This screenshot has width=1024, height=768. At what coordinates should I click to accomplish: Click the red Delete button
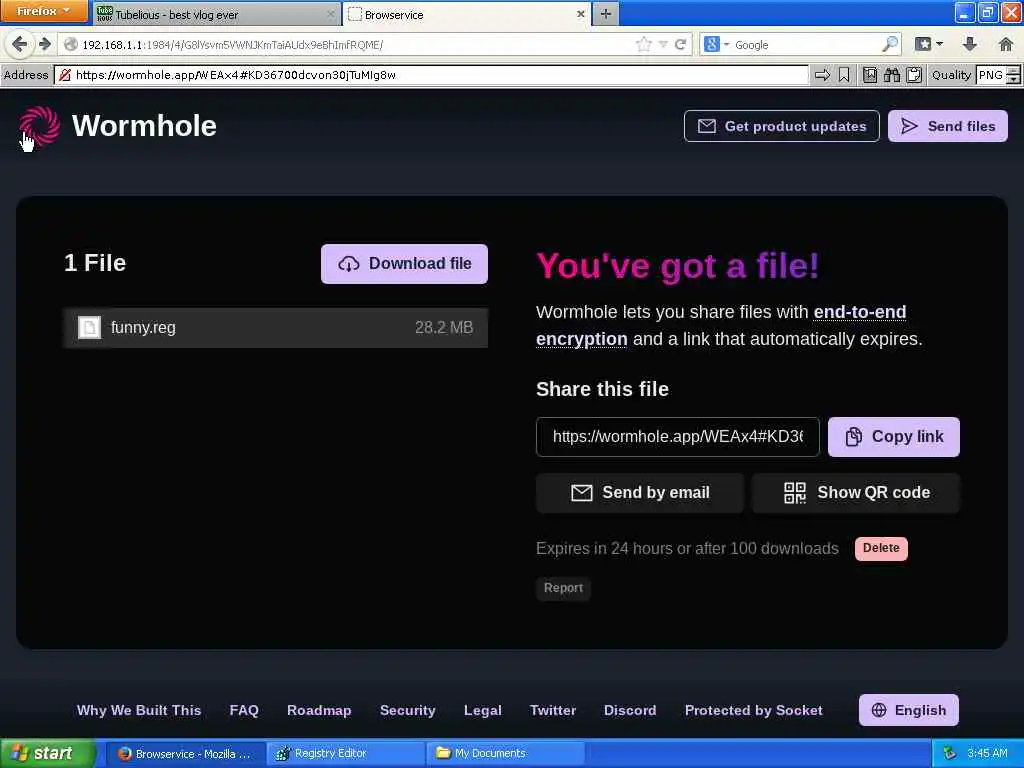[x=881, y=549]
